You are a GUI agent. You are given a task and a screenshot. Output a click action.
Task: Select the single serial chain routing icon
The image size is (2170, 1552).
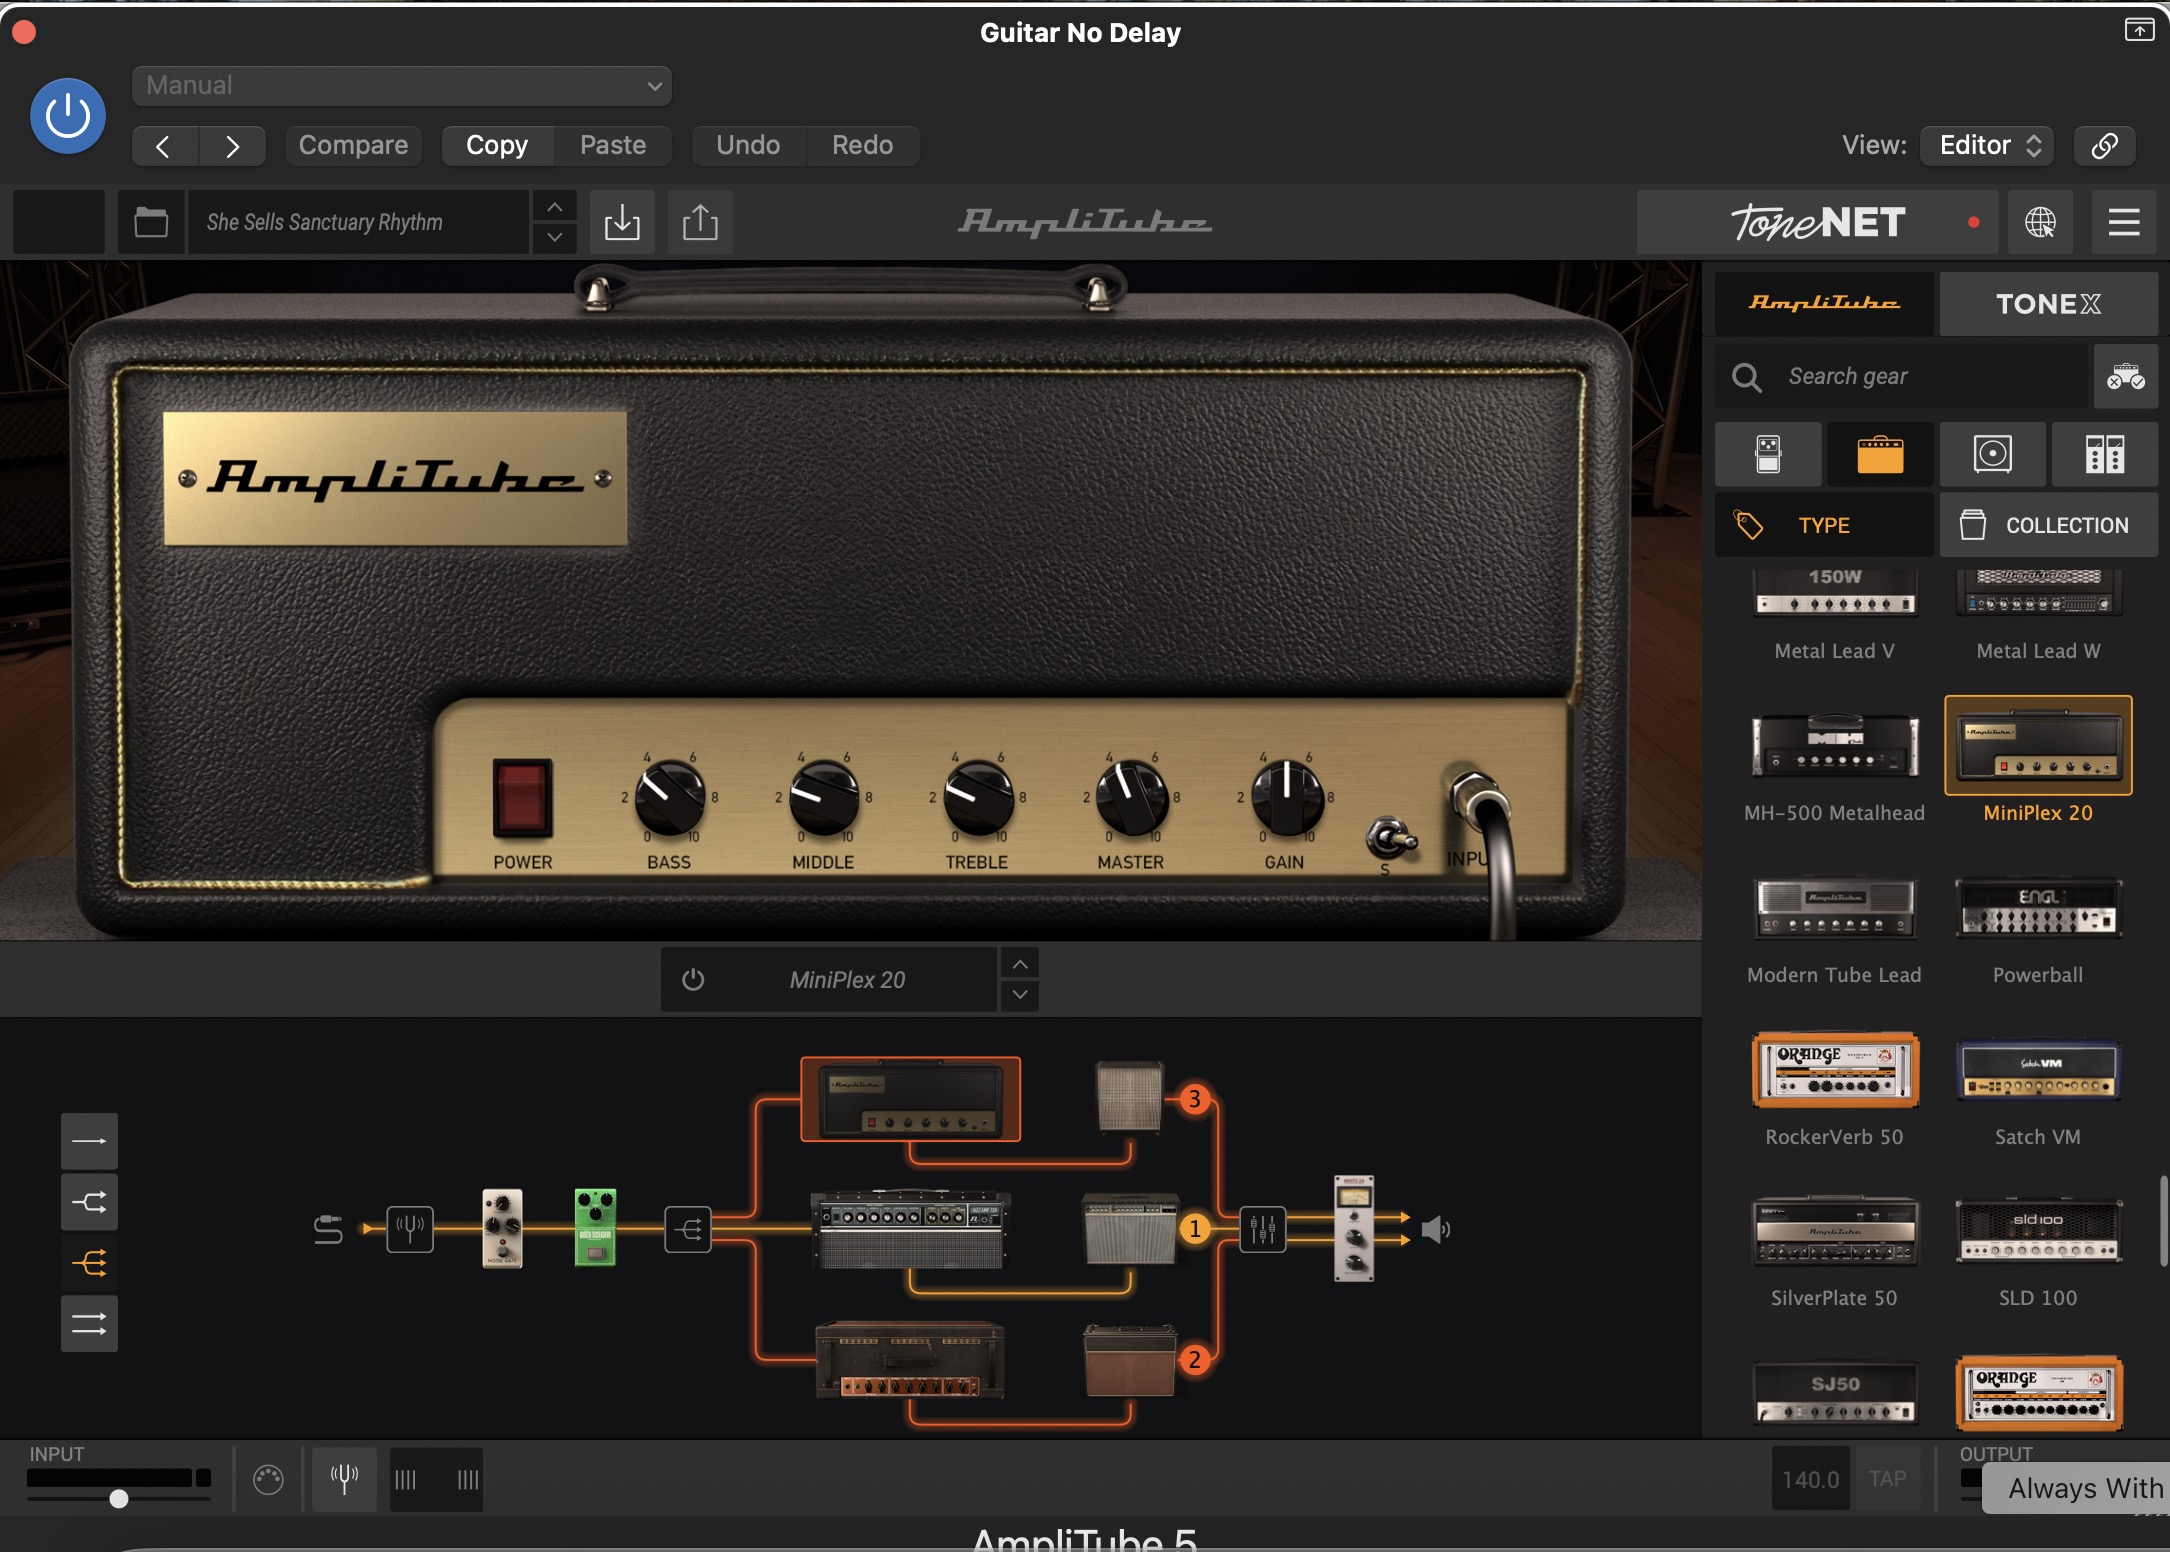(x=89, y=1141)
